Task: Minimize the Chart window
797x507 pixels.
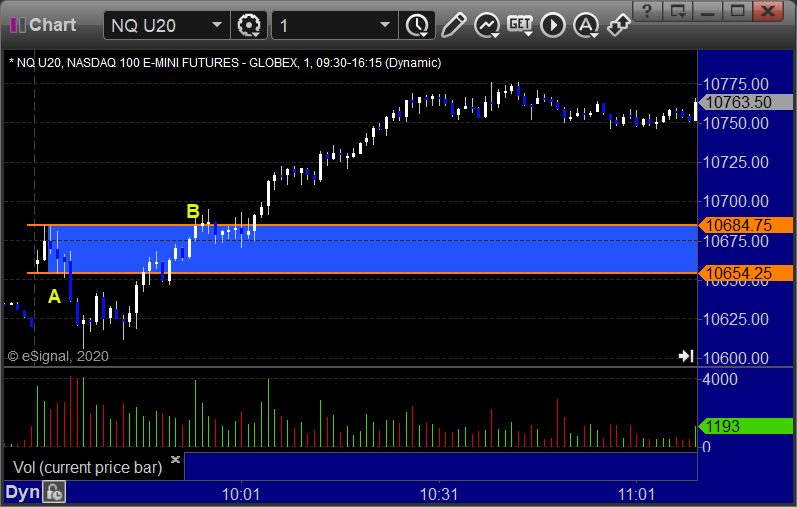Action: tap(708, 11)
